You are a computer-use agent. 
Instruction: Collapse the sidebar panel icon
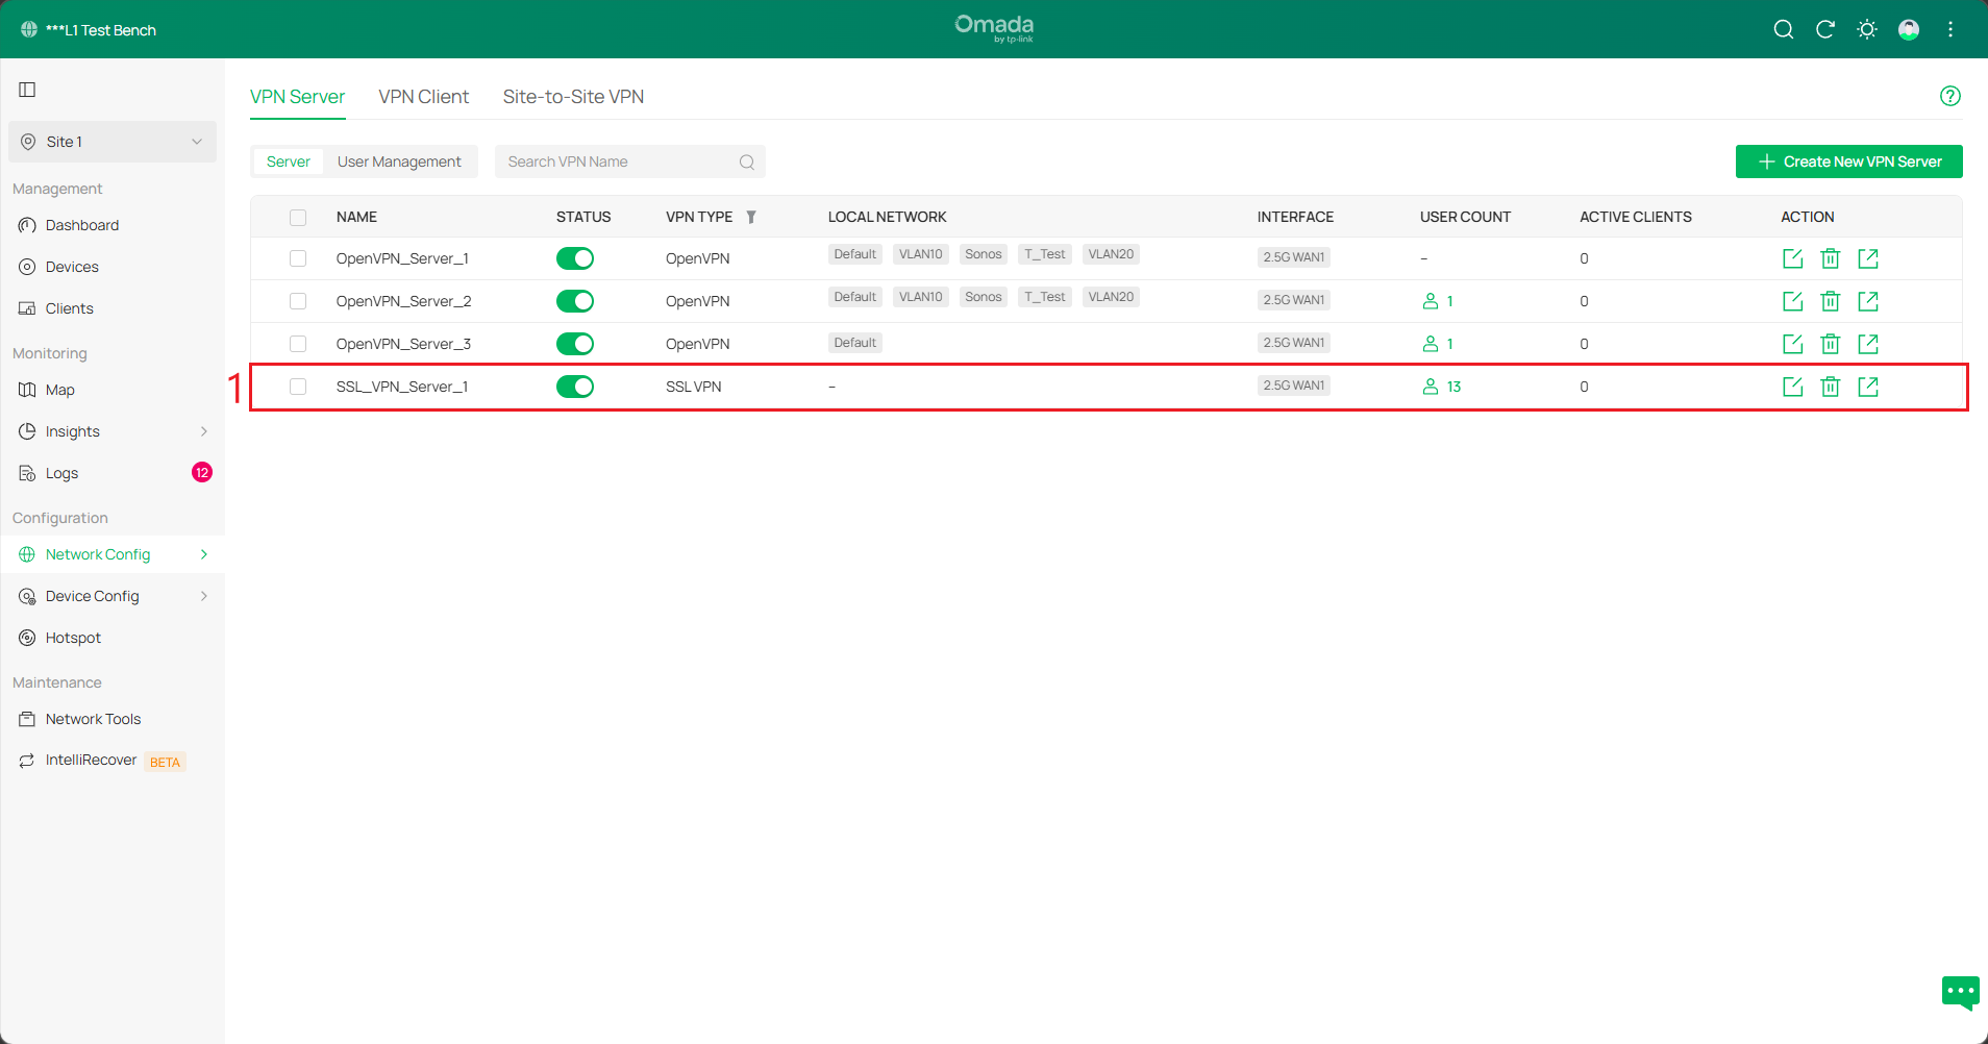coord(28,90)
